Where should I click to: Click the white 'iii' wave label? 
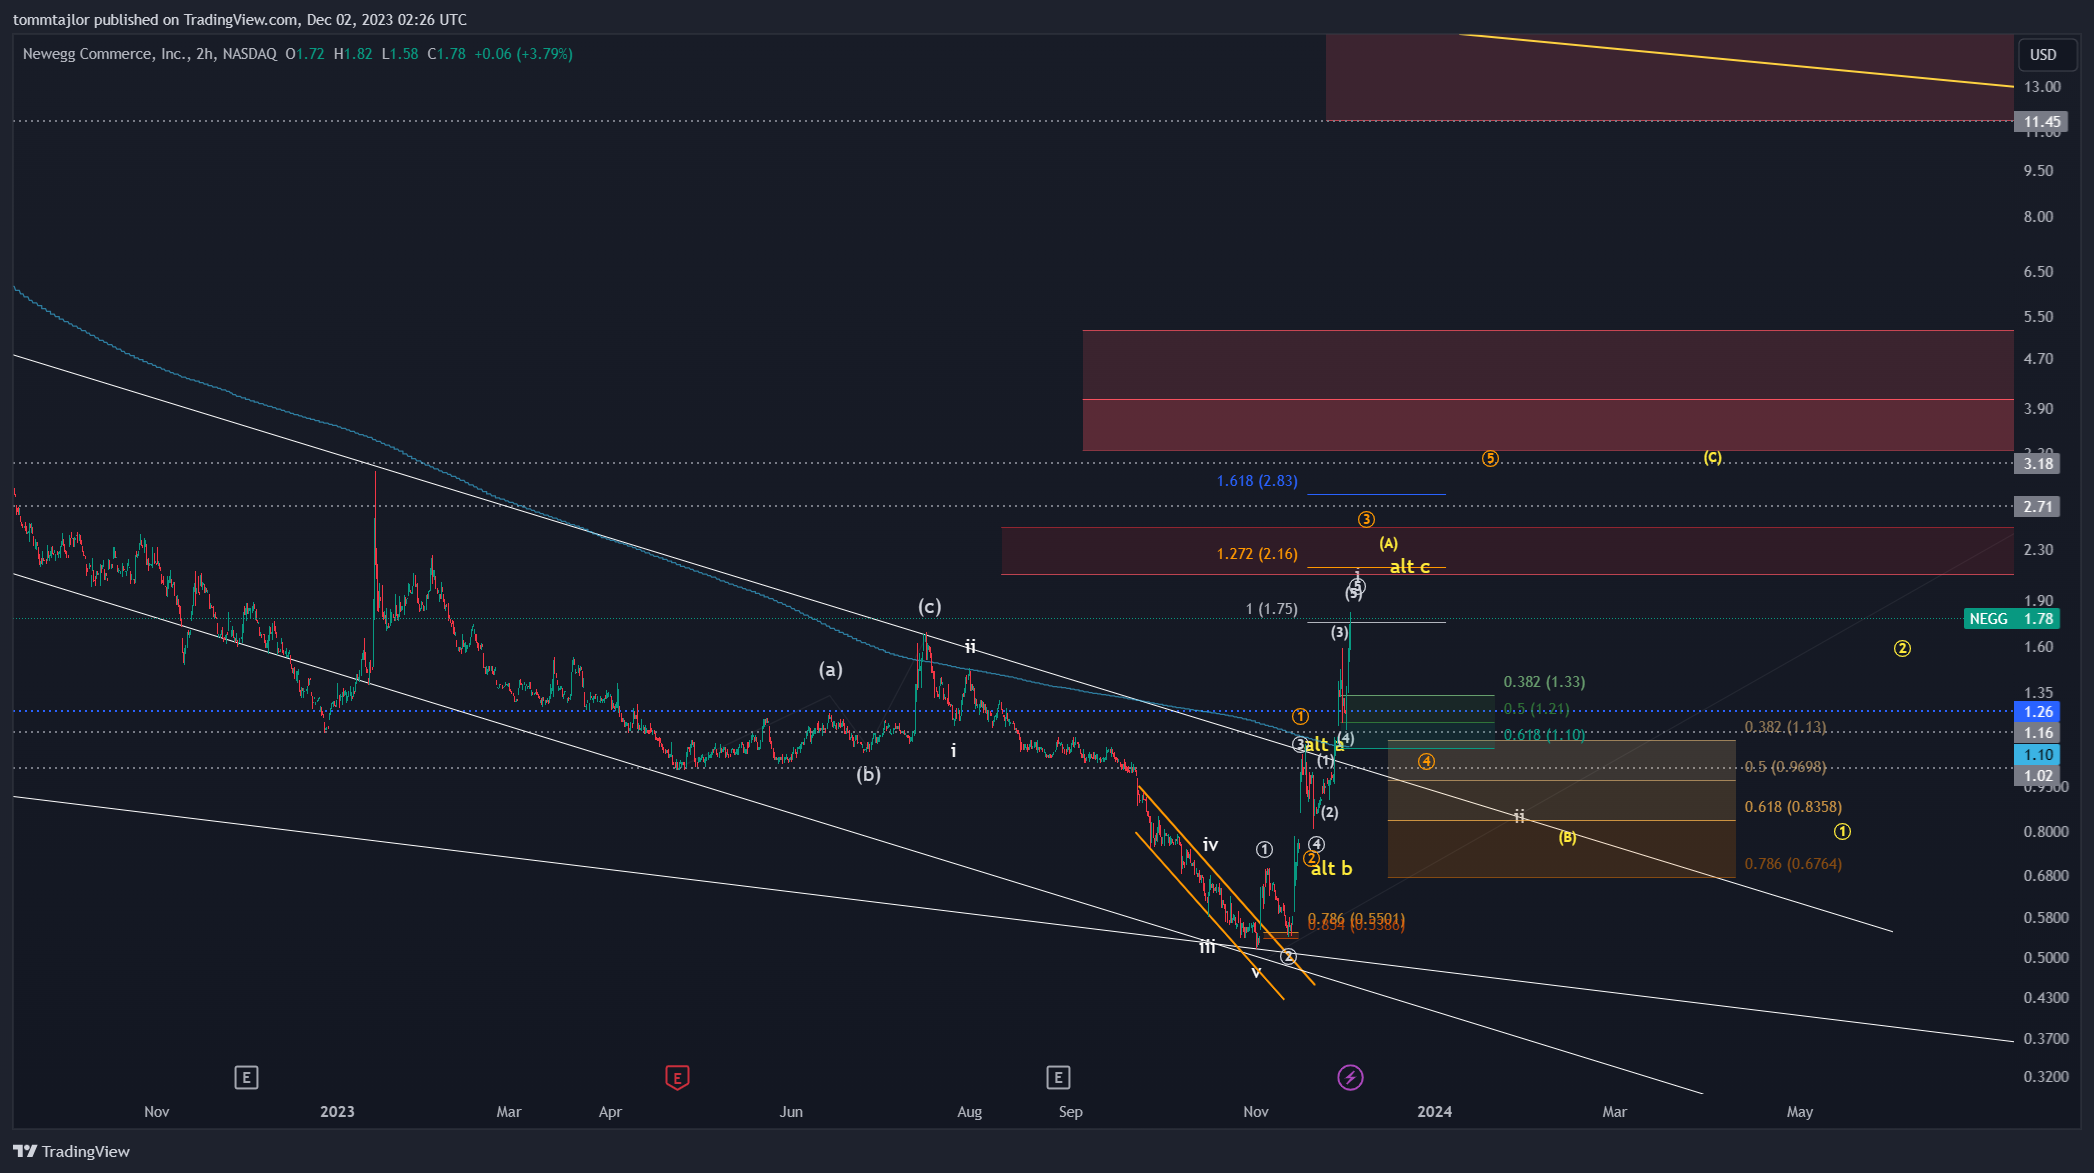tap(1208, 946)
